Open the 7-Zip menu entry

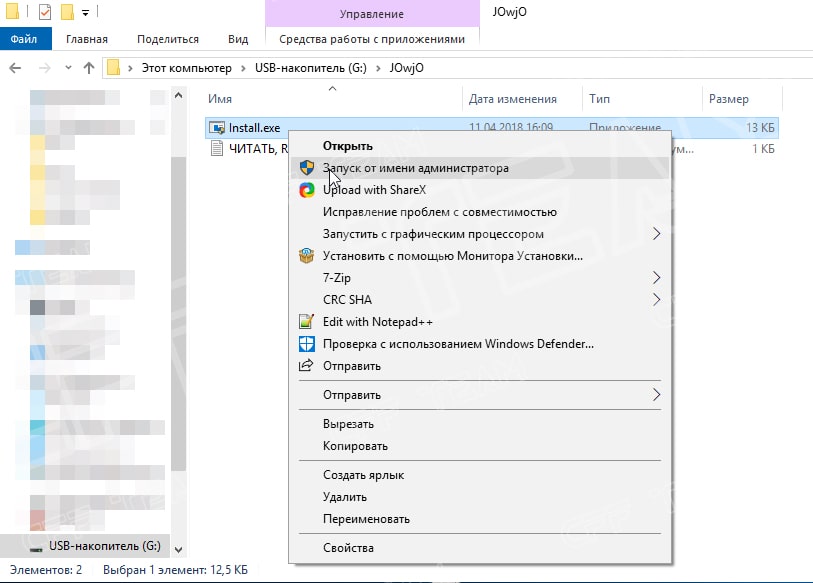pyautogui.click(x=480, y=277)
